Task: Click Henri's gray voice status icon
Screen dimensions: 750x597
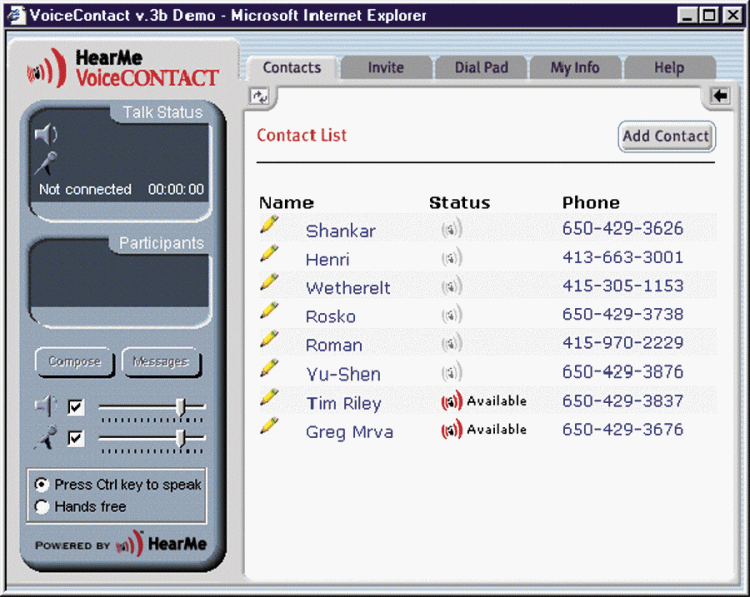Action: (x=452, y=258)
